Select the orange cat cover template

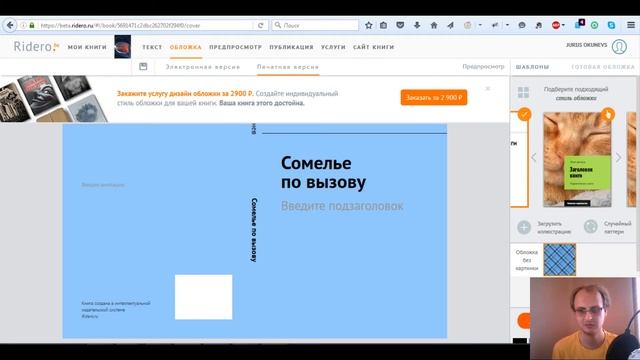[x=577, y=160]
